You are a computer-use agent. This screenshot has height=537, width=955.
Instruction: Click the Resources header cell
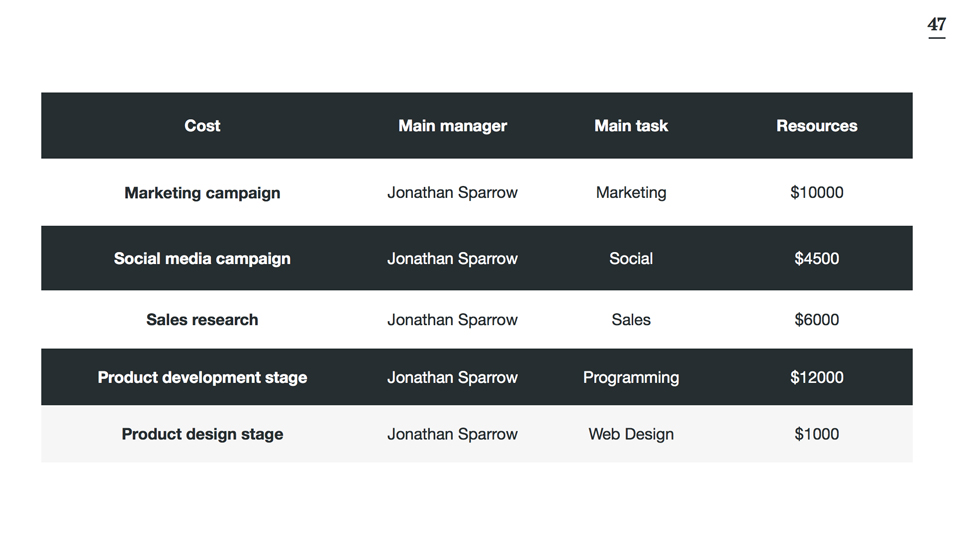click(816, 126)
